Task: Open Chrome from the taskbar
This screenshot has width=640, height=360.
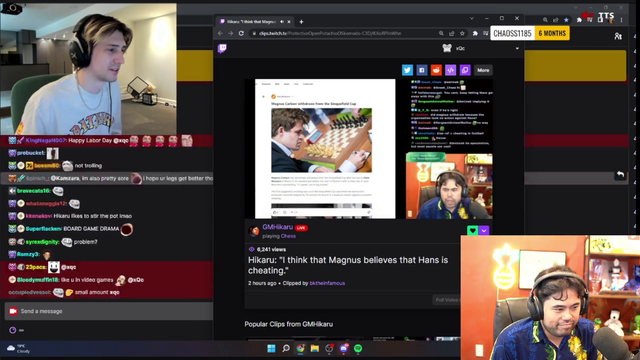Action: pyautogui.click(x=300, y=349)
